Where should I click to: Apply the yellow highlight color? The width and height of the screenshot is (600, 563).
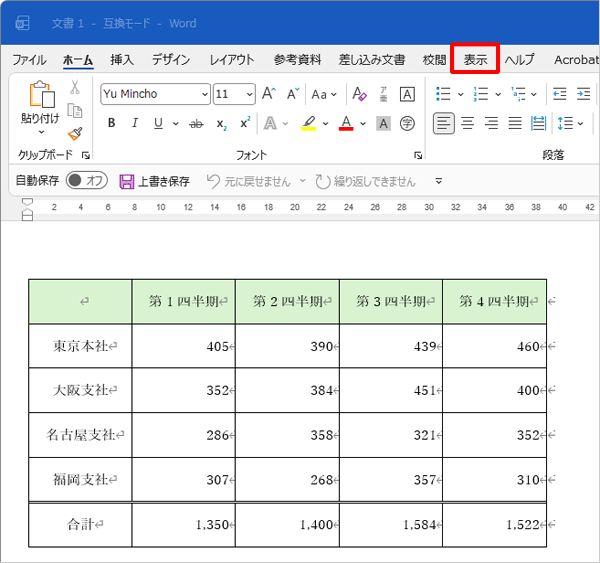(309, 123)
